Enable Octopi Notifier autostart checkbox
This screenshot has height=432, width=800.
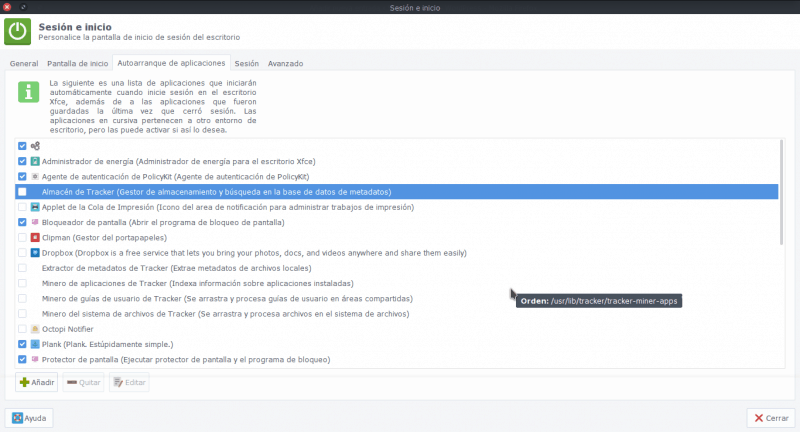[22, 328]
